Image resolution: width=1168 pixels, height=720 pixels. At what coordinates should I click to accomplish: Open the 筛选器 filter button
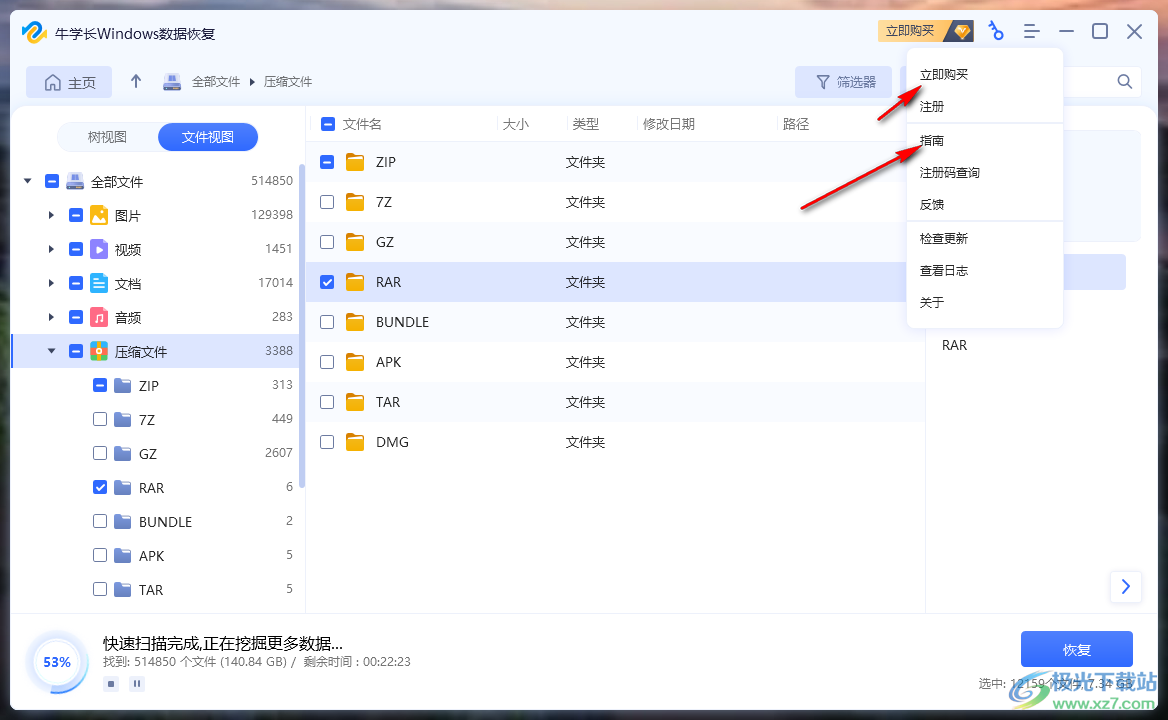[x=844, y=82]
